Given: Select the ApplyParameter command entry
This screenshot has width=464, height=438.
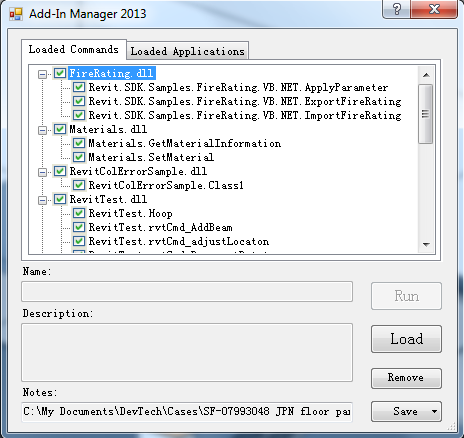Looking at the screenshot, I should (x=238, y=87).
